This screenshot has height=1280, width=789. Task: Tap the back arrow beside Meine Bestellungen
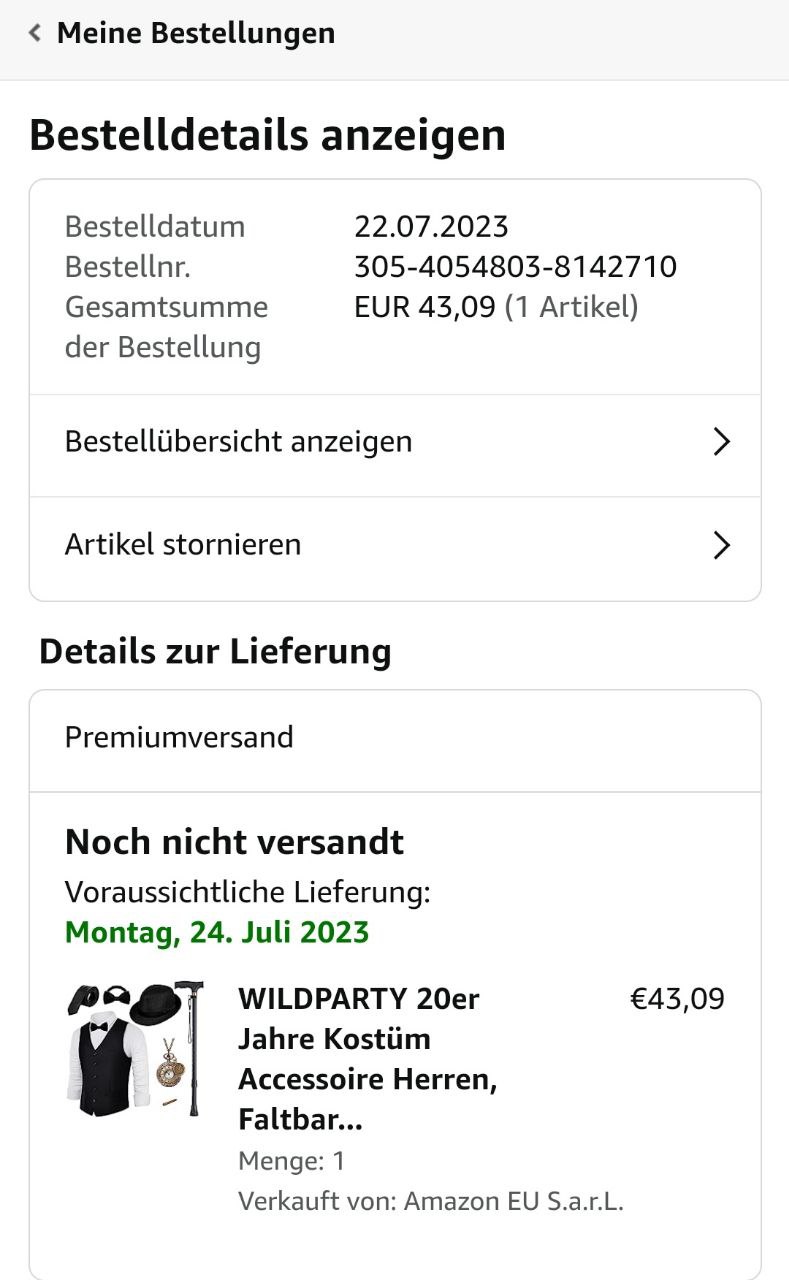click(35, 33)
